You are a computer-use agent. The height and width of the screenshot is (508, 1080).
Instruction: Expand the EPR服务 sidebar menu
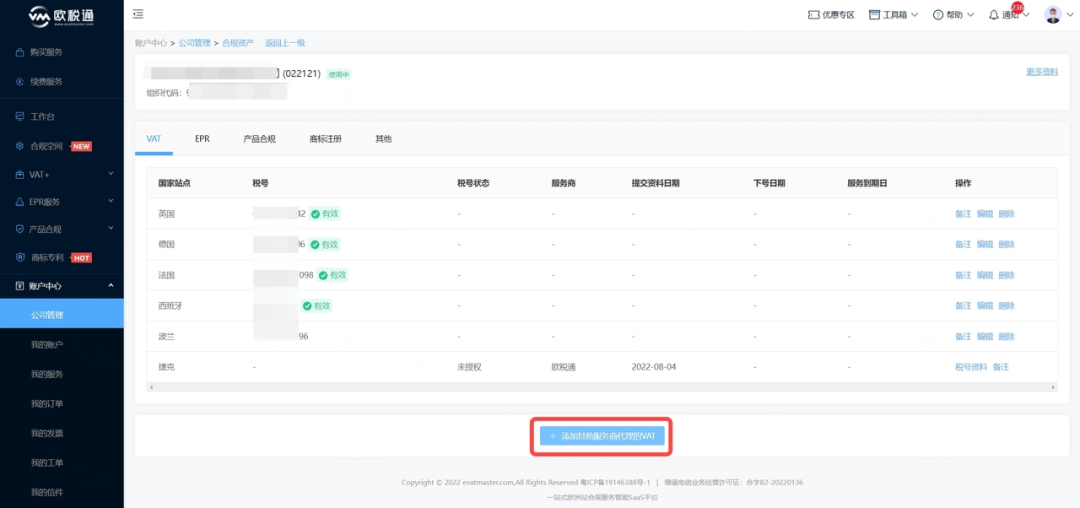tap(60, 202)
